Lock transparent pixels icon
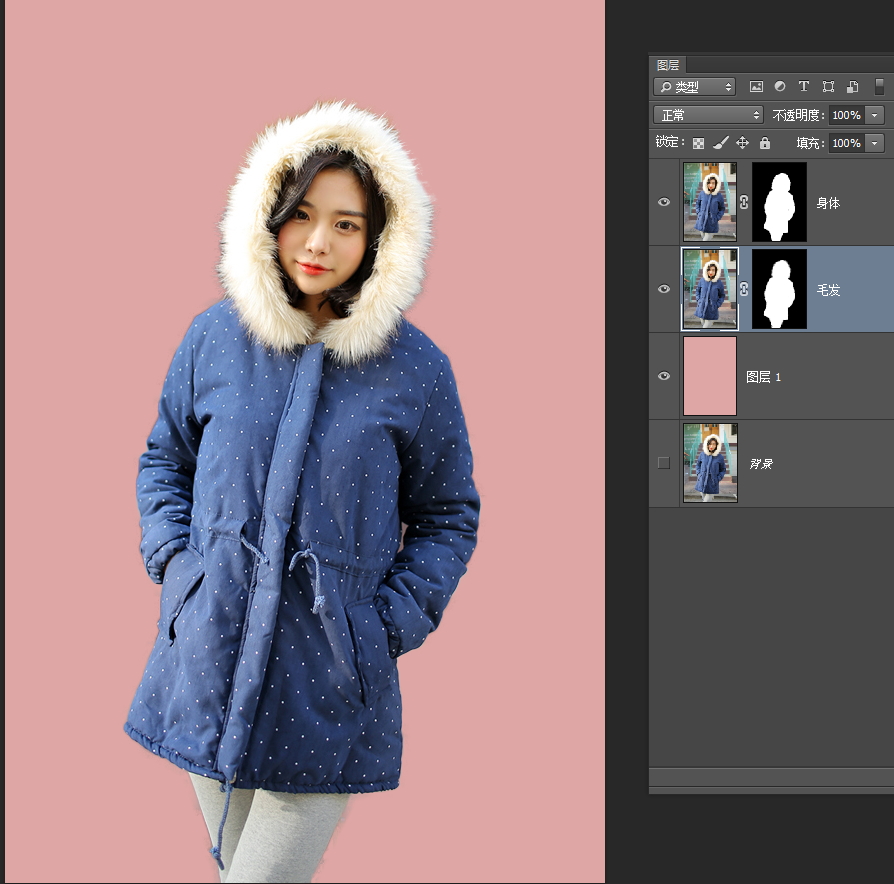 698,143
